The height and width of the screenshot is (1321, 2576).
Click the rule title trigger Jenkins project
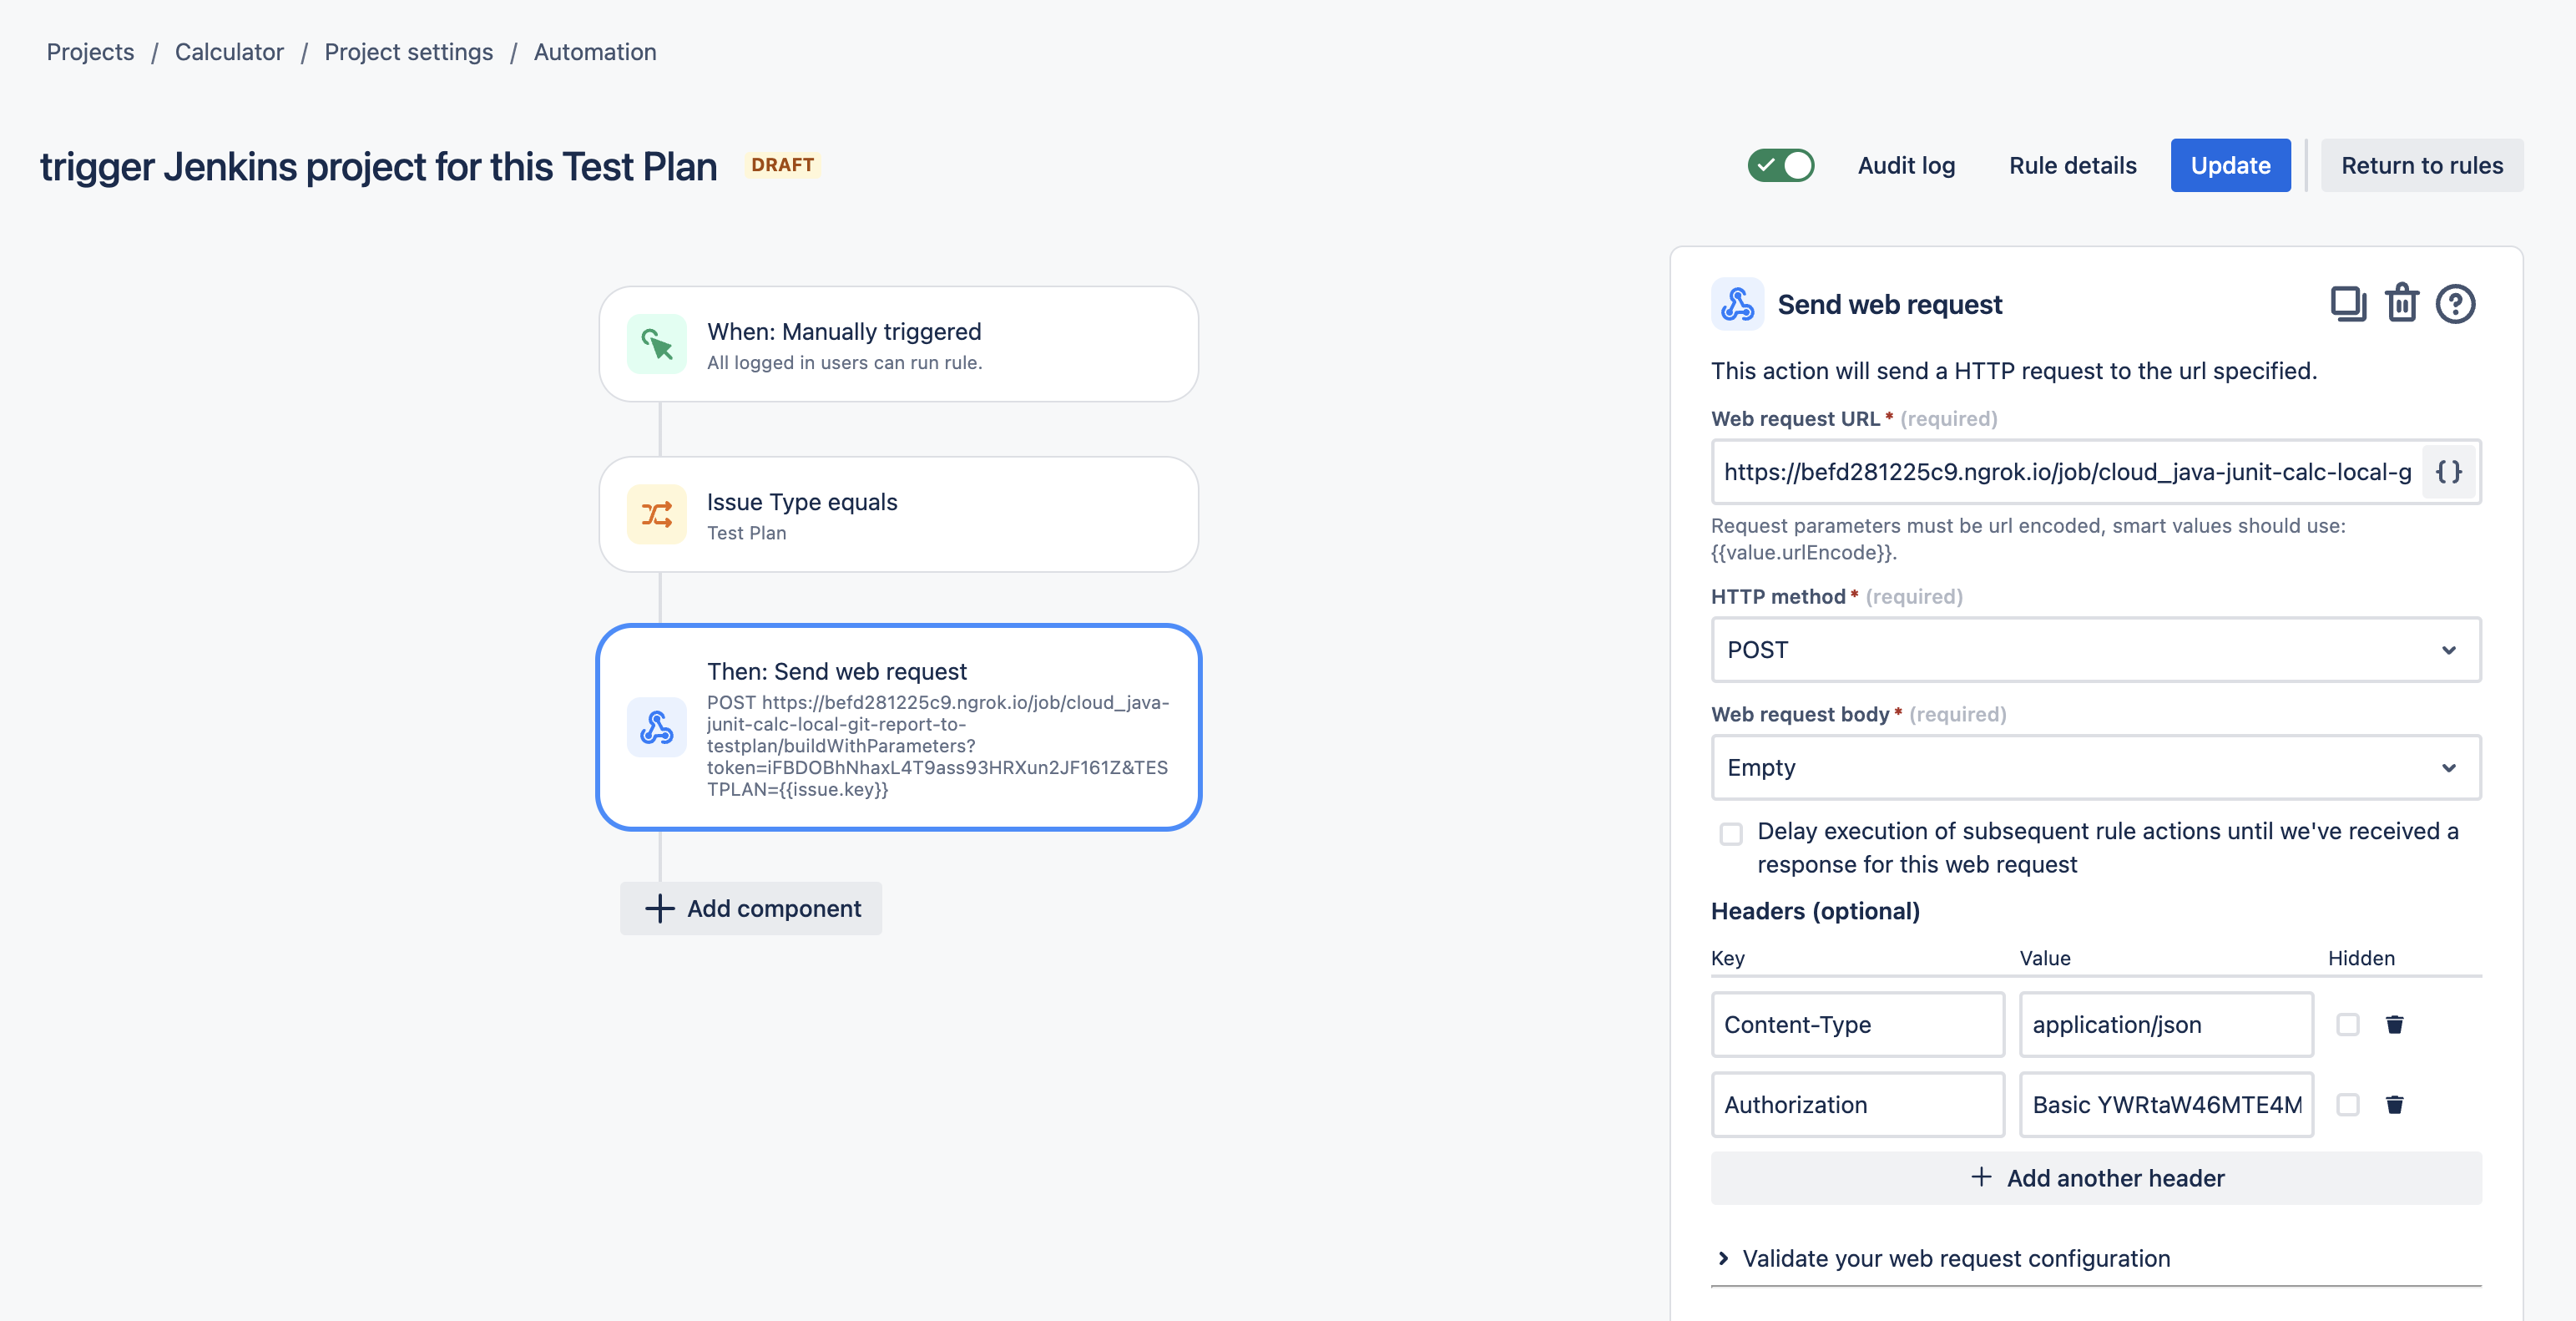pyautogui.click(x=378, y=166)
